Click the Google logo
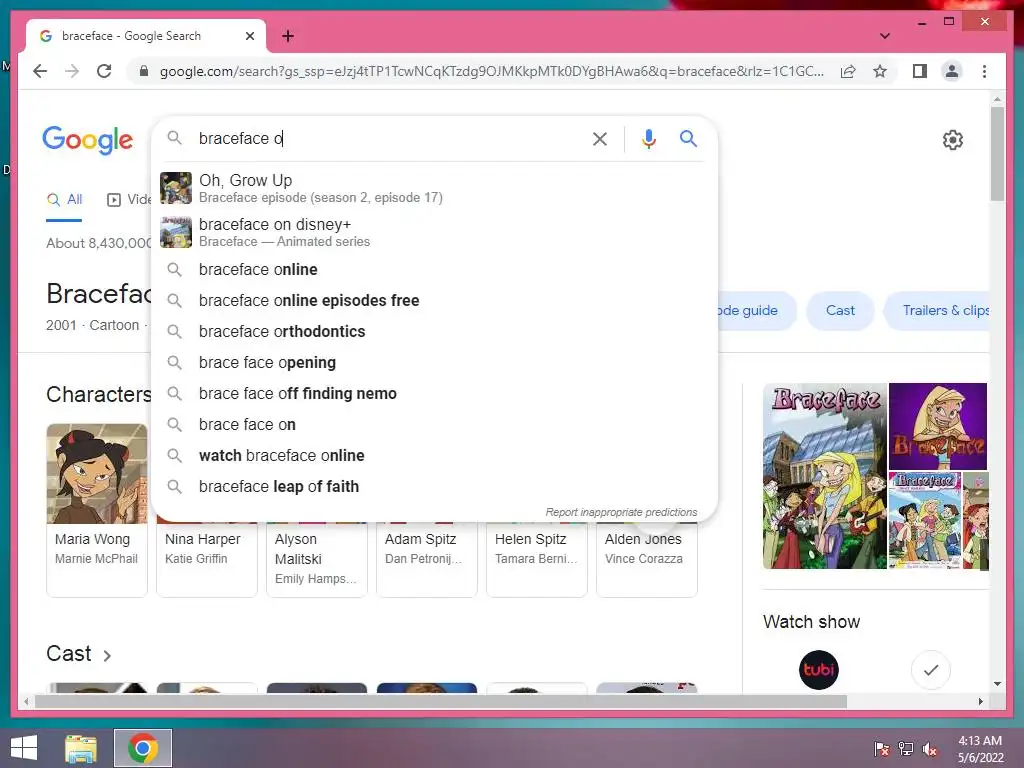This screenshot has height=768, width=1024. (88, 140)
